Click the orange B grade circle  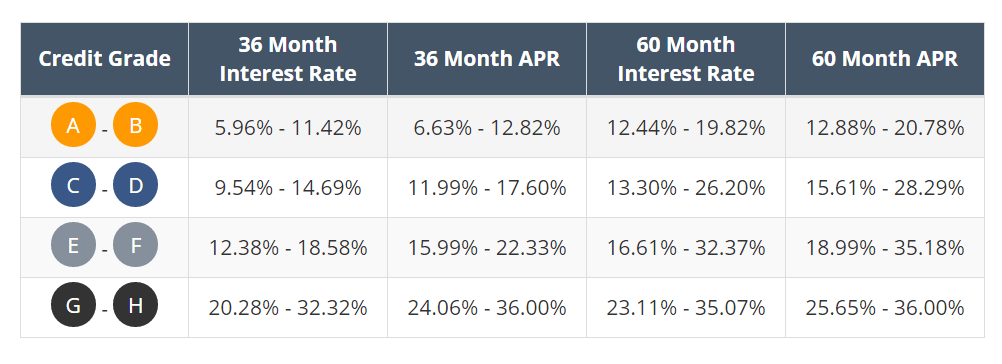click(135, 125)
